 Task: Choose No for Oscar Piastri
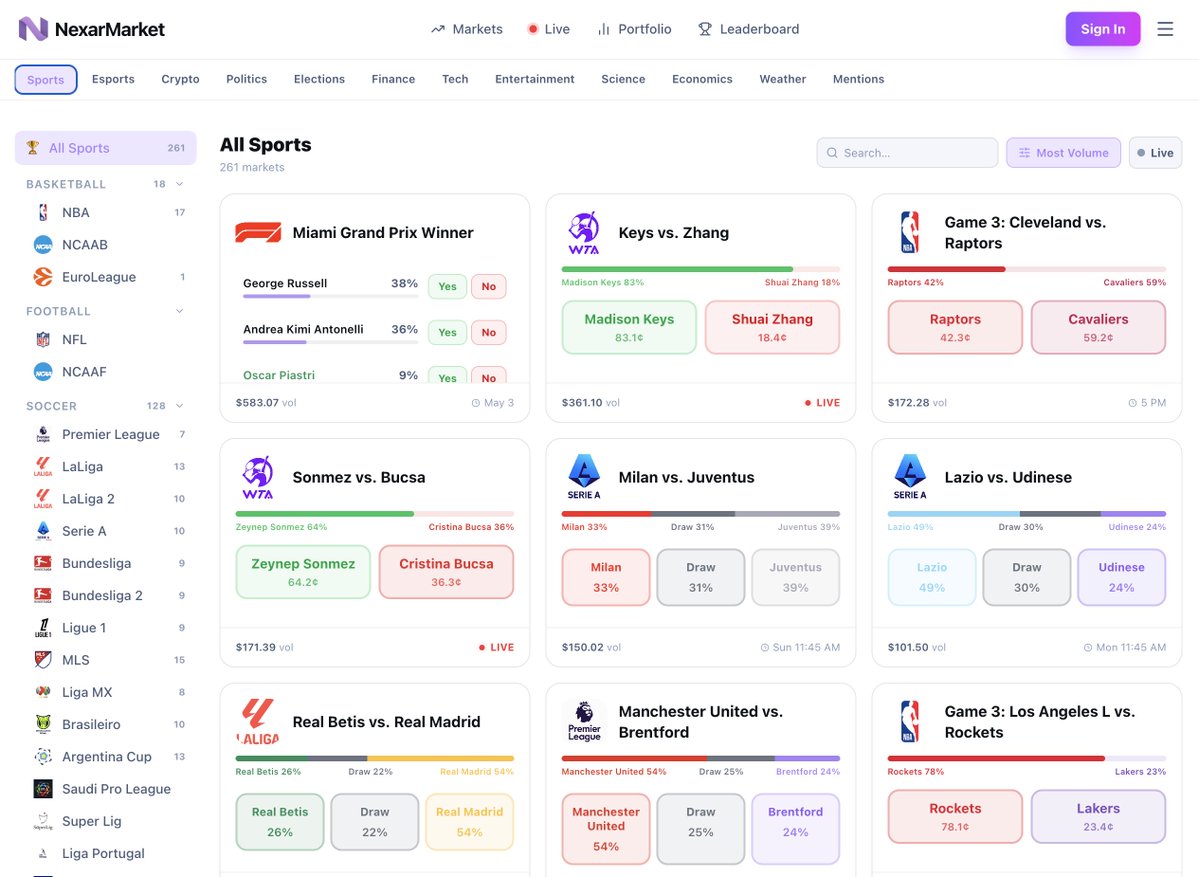point(489,376)
